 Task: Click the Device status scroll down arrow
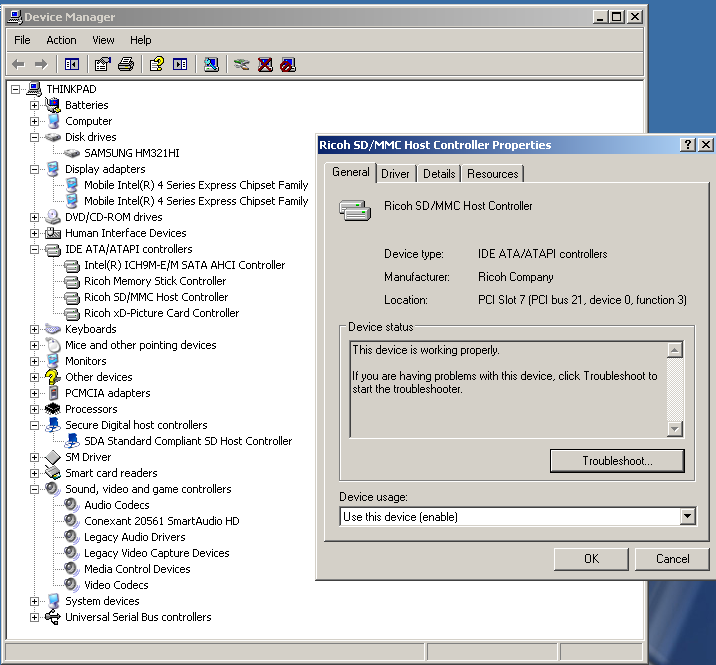pyautogui.click(x=675, y=428)
